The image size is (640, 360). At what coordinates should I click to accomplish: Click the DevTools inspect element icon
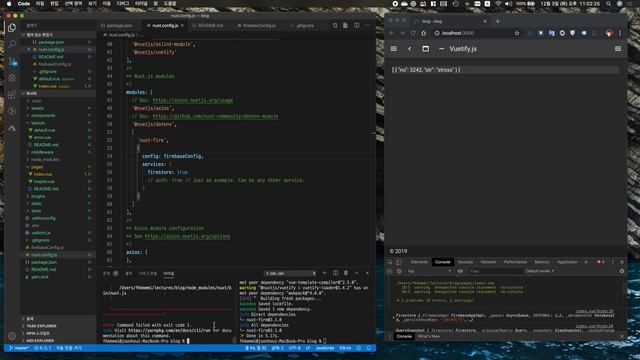[390, 262]
